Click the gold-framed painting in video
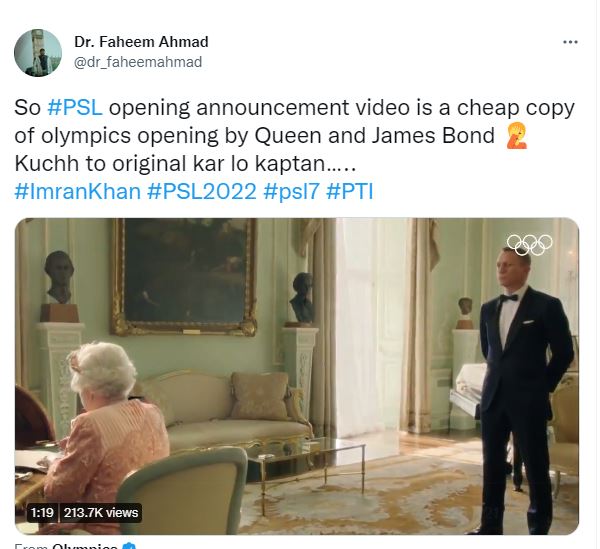The image size is (600, 549). (184, 276)
